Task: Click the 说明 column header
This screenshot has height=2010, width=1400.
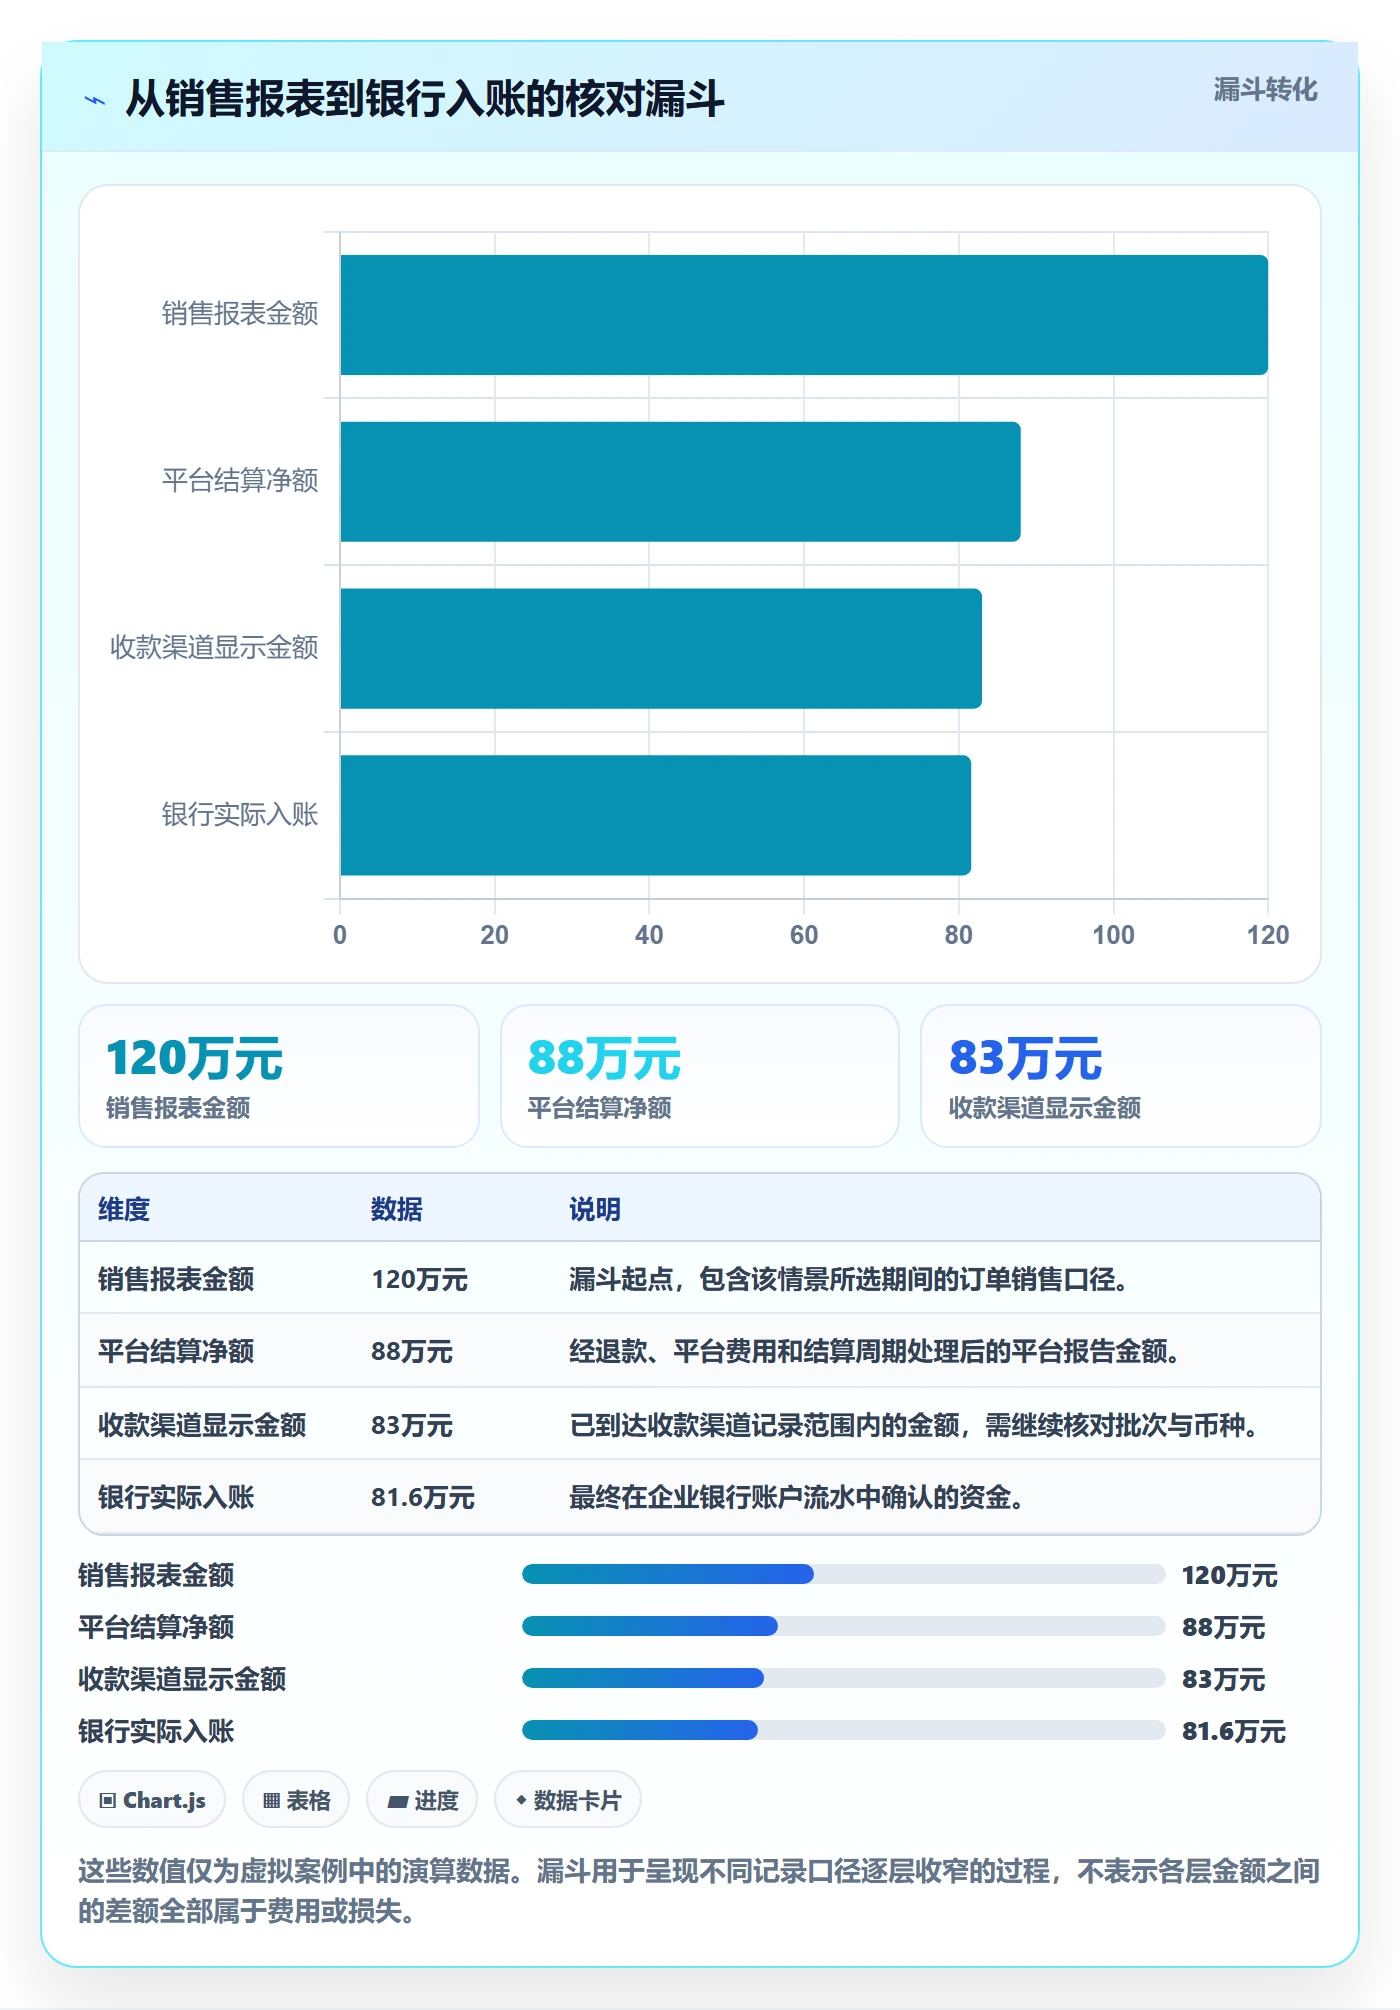Action: click(595, 1210)
